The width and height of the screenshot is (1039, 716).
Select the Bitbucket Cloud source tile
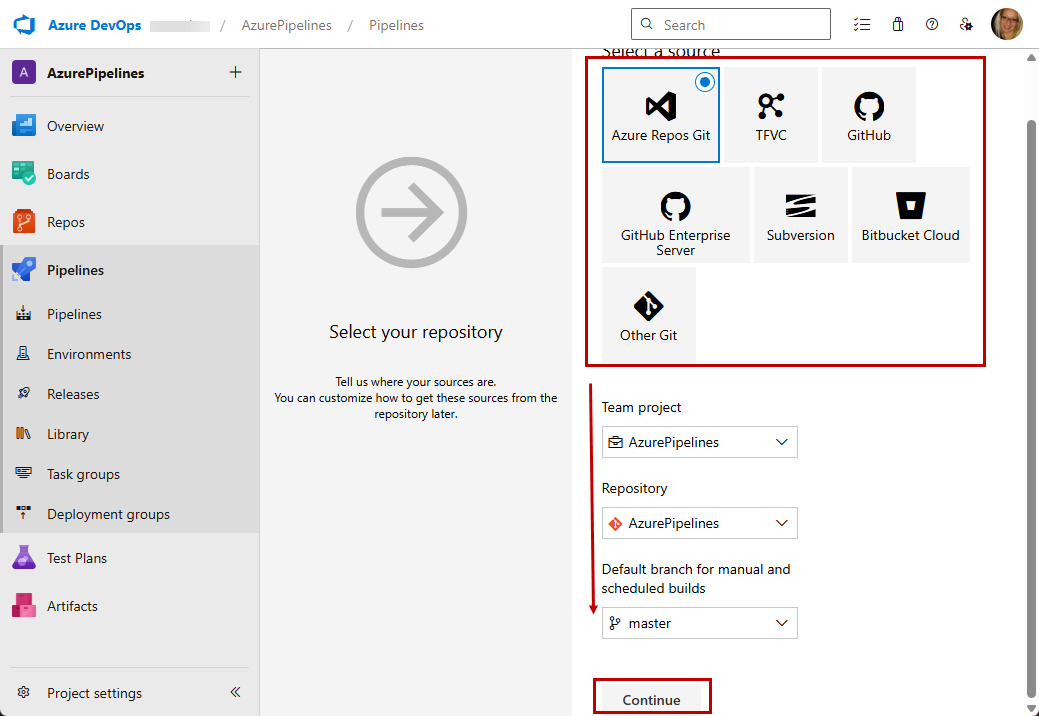coord(910,215)
